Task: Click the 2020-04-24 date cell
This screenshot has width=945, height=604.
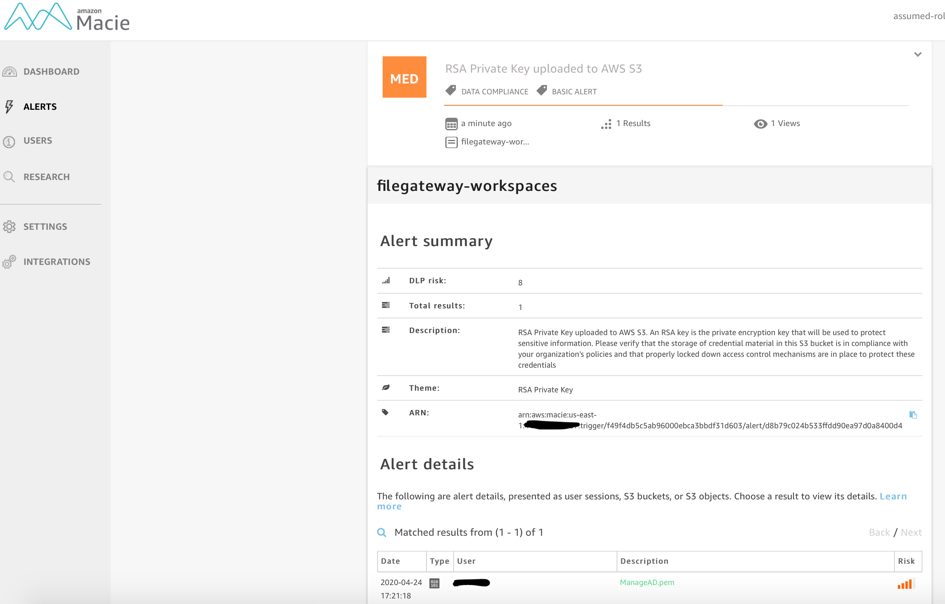Action: point(401,589)
